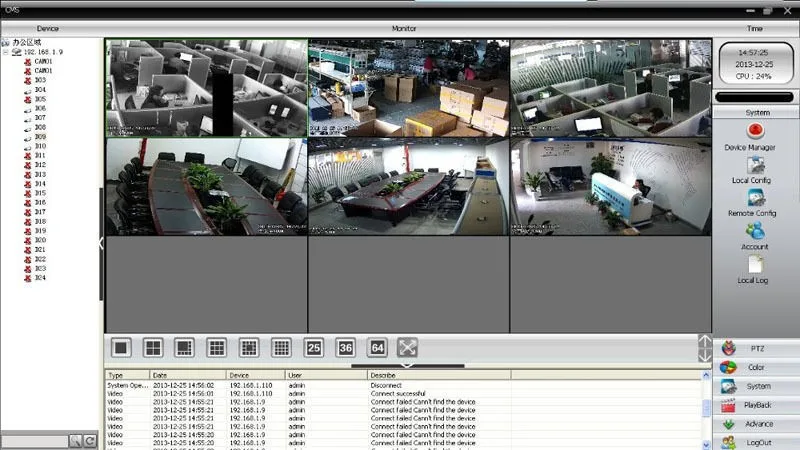800x450 pixels.
Task: Click the LogOut button
Action: pyautogui.click(x=756, y=442)
